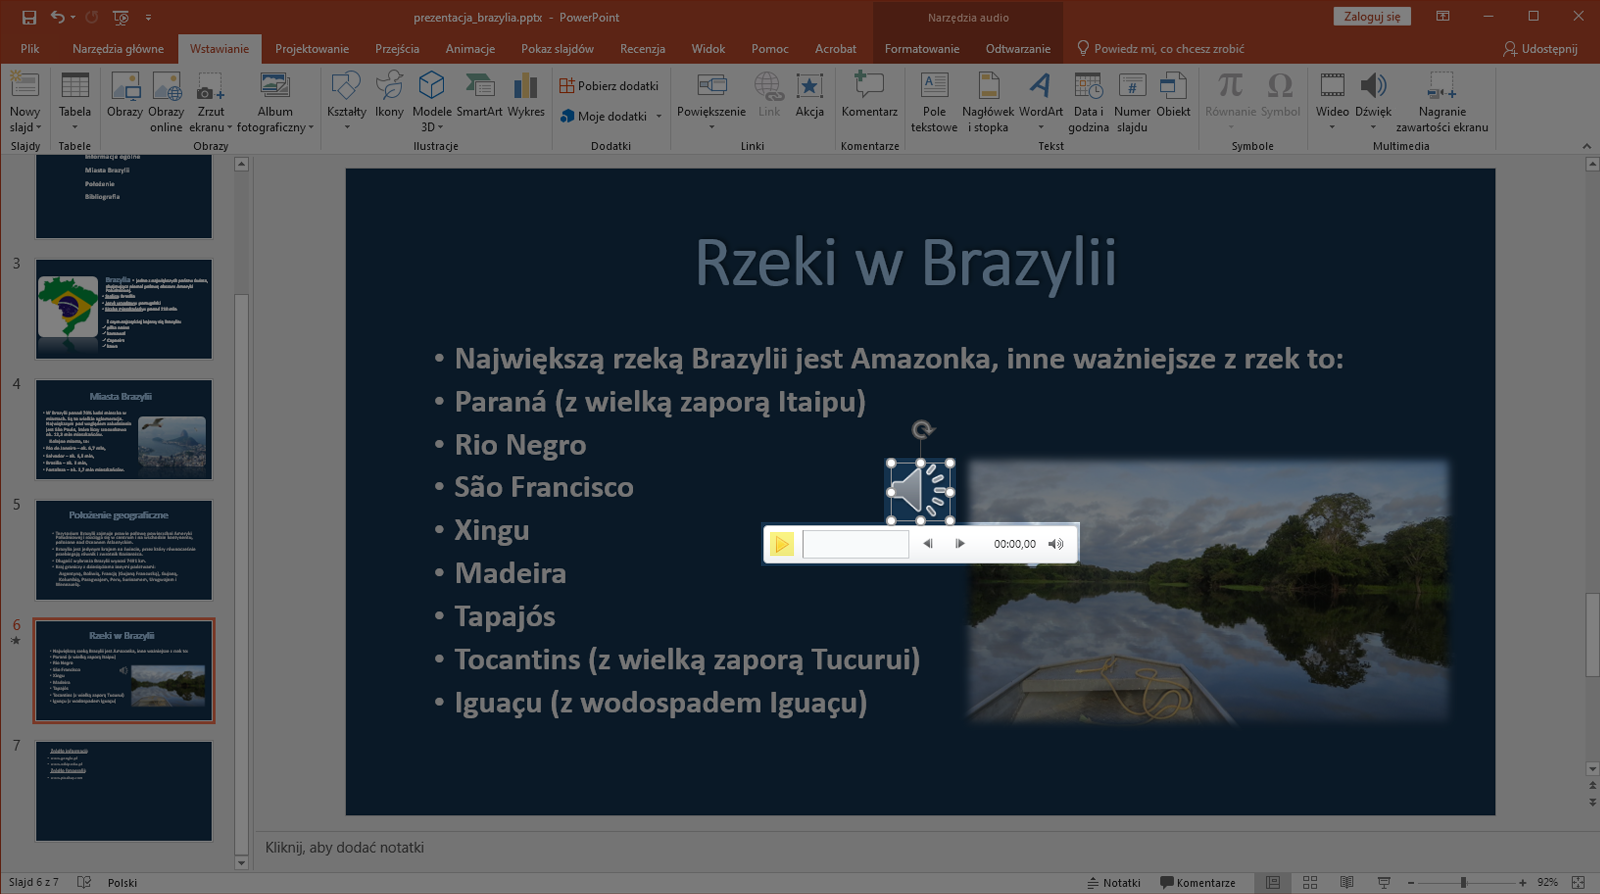This screenshot has width=1600, height=894.
Task: Insert a SmartArt graphic
Action: (x=479, y=96)
